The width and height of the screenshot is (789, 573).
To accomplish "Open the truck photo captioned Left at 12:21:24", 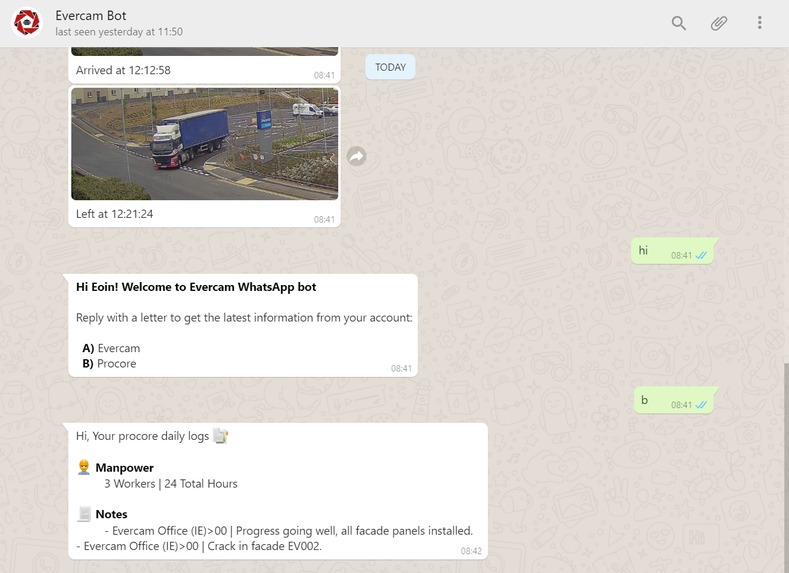I will click(x=205, y=144).
